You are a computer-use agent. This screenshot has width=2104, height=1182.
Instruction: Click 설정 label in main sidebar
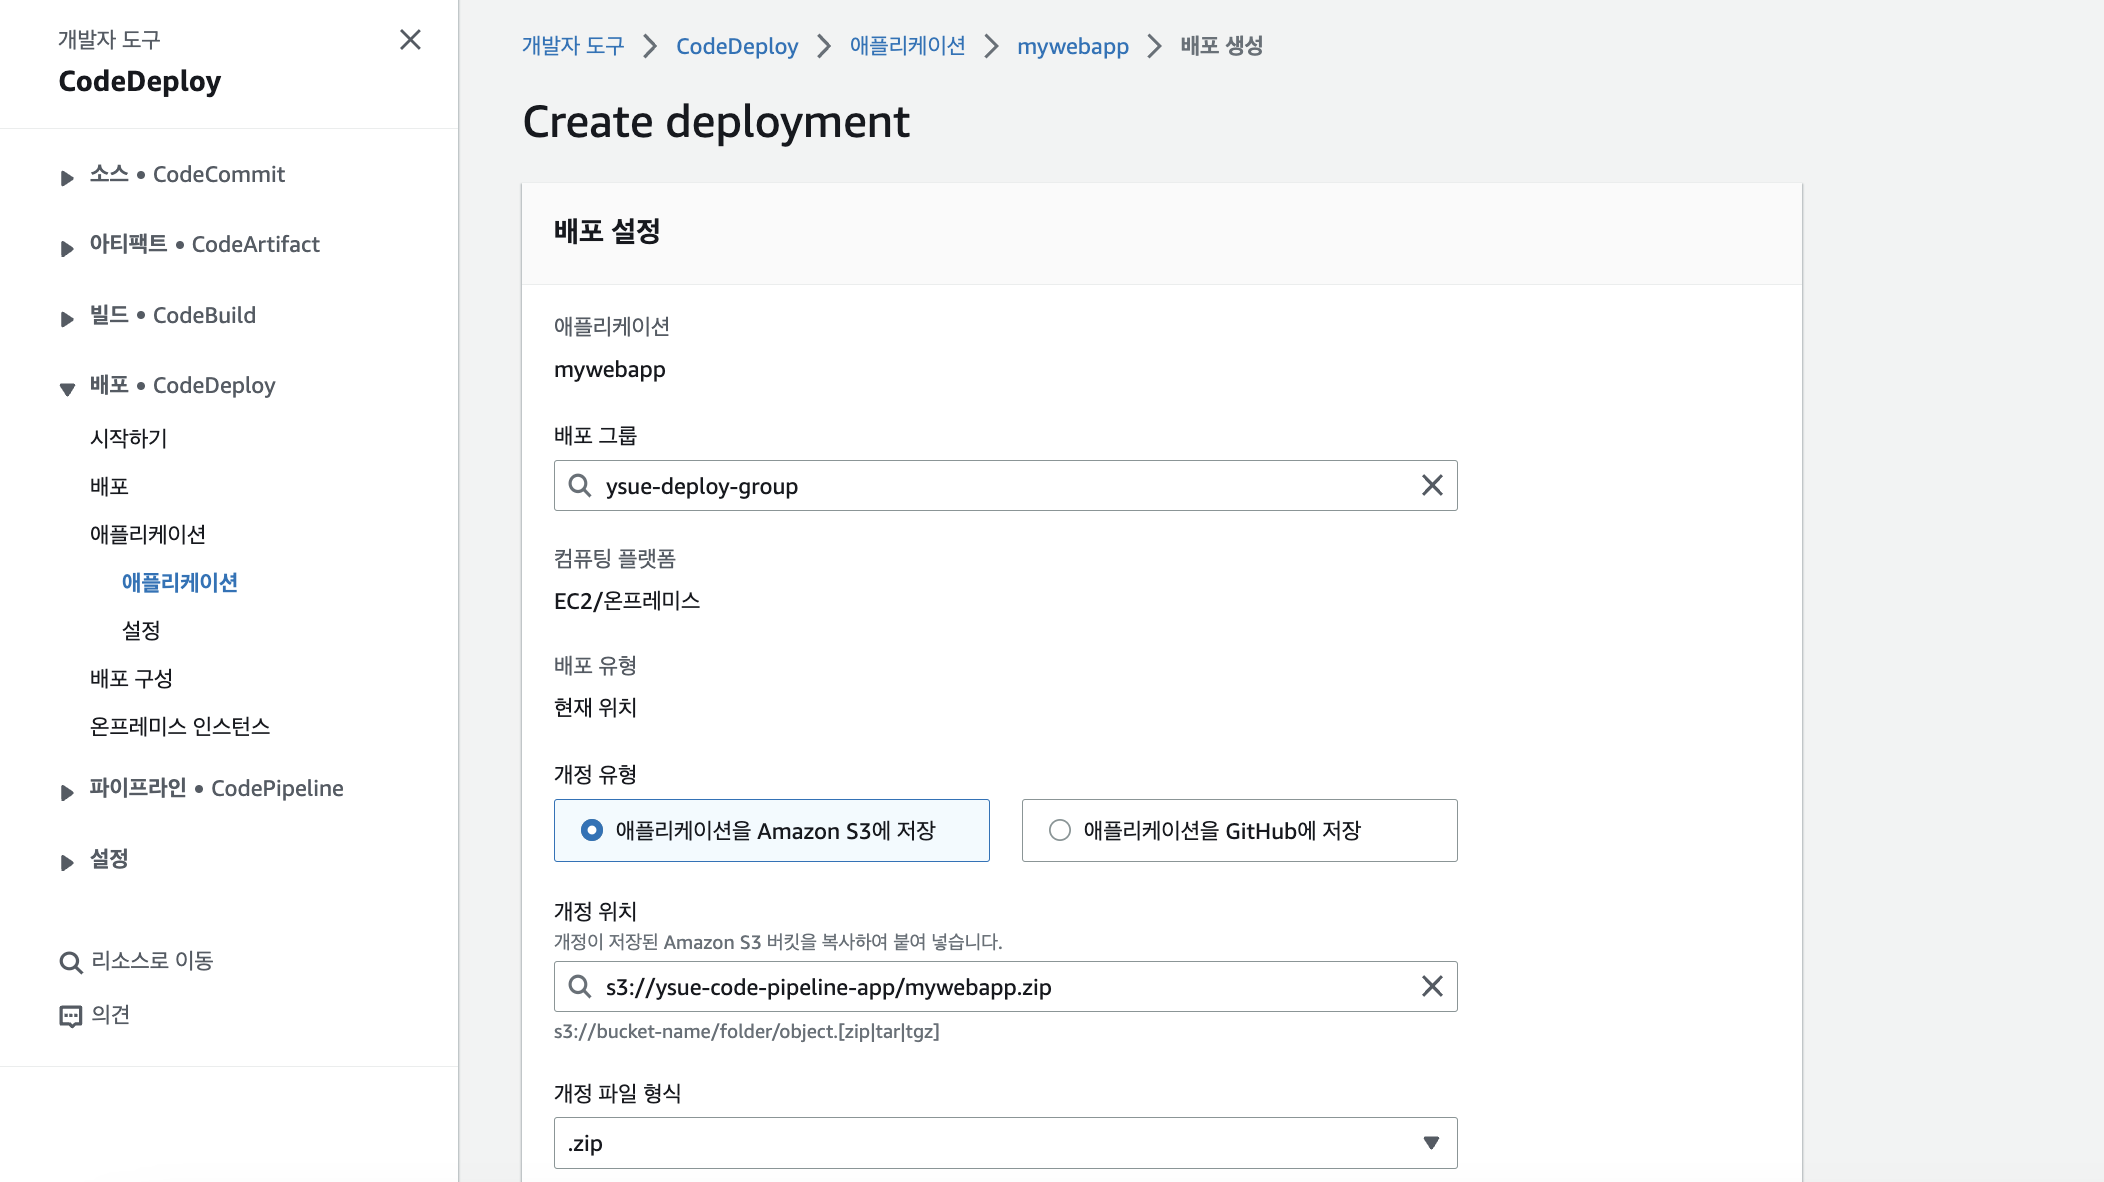tap(109, 859)
